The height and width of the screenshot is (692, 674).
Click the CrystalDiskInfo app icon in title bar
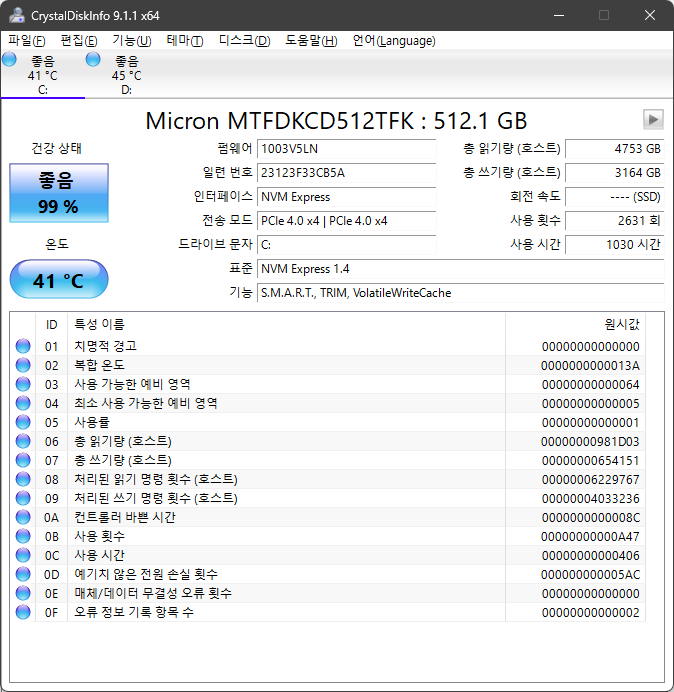[17, 15]
